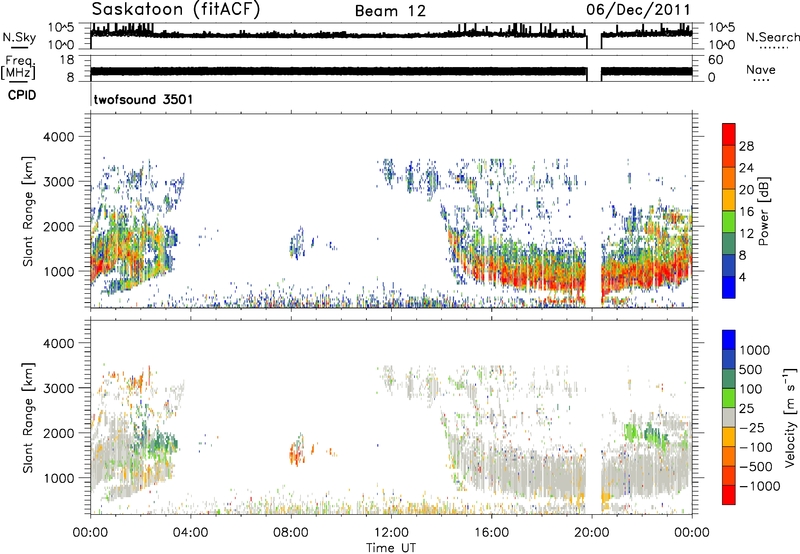This screenshot has height=554, width=800.
Task: Click the '4000' tick in the power panel
Action: coord(60,137)
